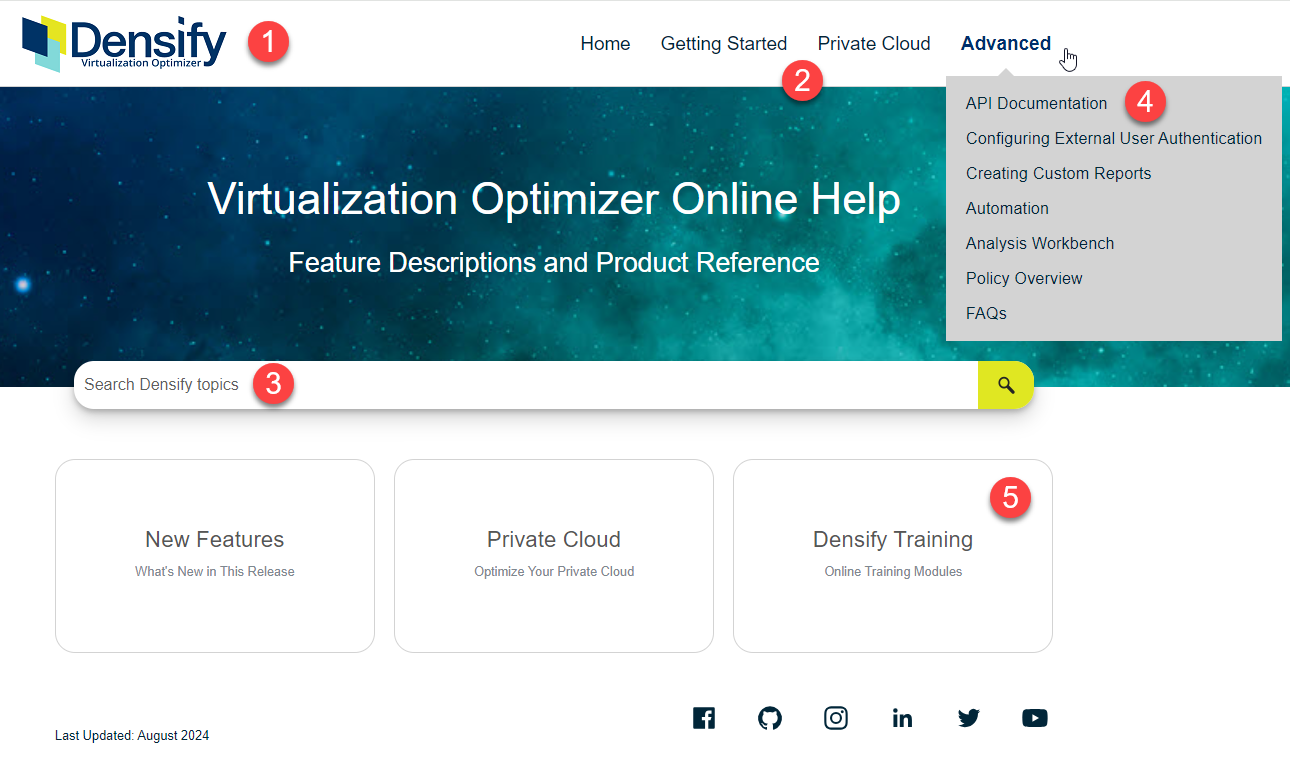Click the Densify Virtualization Optimizer logo
This screenshot has height=760, width=1290.
pyautogui.click(x=124, y=43)
